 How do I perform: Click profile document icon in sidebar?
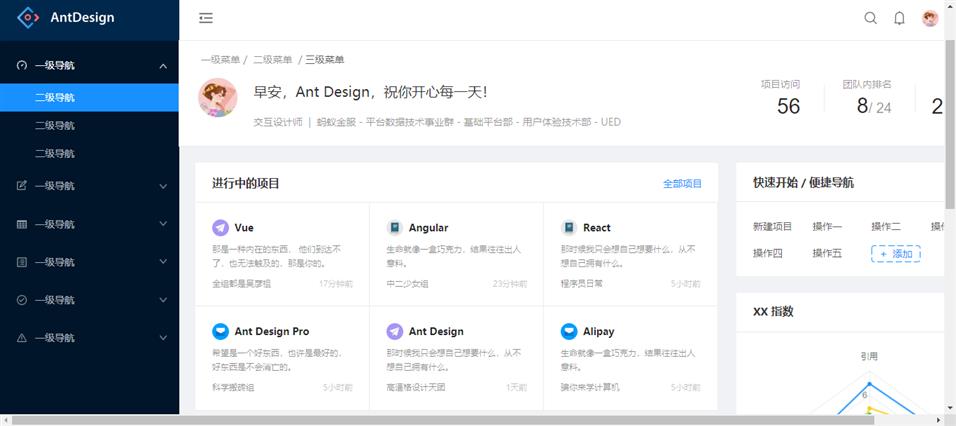tap(22, 262)
